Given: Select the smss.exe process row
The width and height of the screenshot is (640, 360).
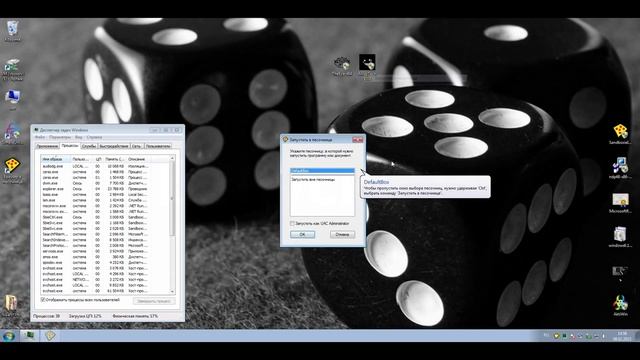Looking at the screenshot, I should (x=105, y=257).
